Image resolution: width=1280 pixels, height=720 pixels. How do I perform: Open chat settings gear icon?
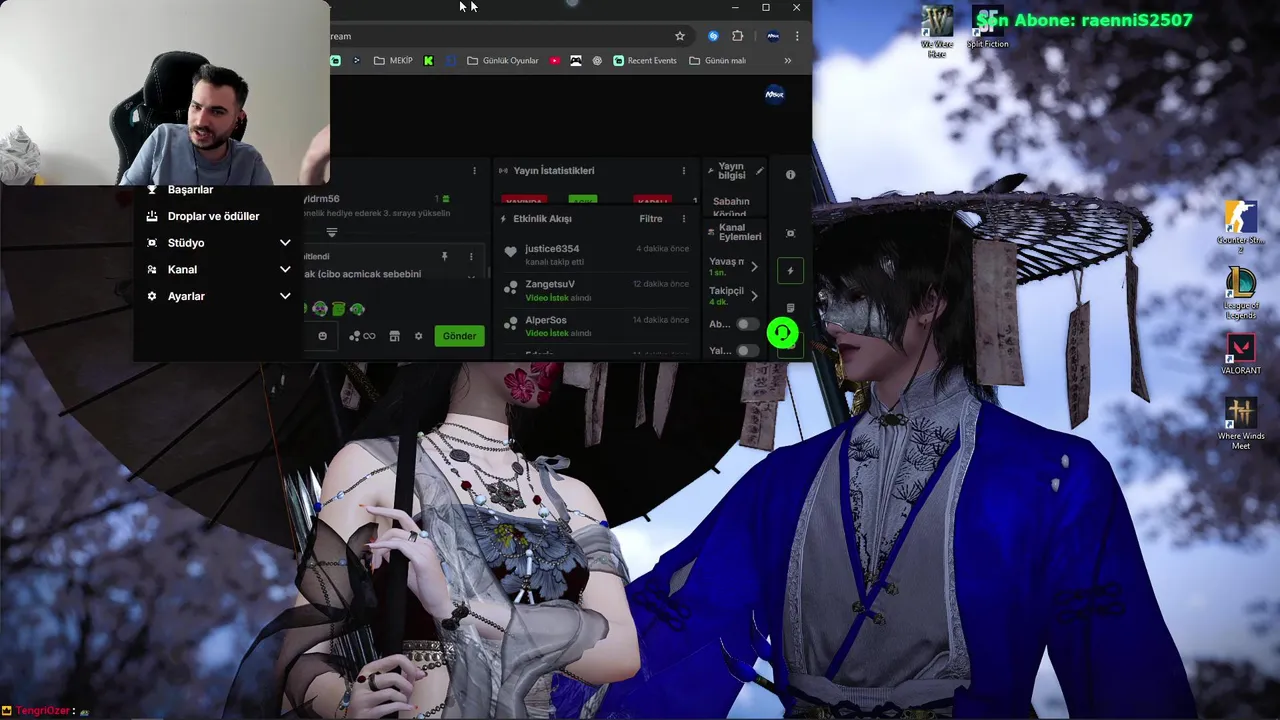click(418, 336)
